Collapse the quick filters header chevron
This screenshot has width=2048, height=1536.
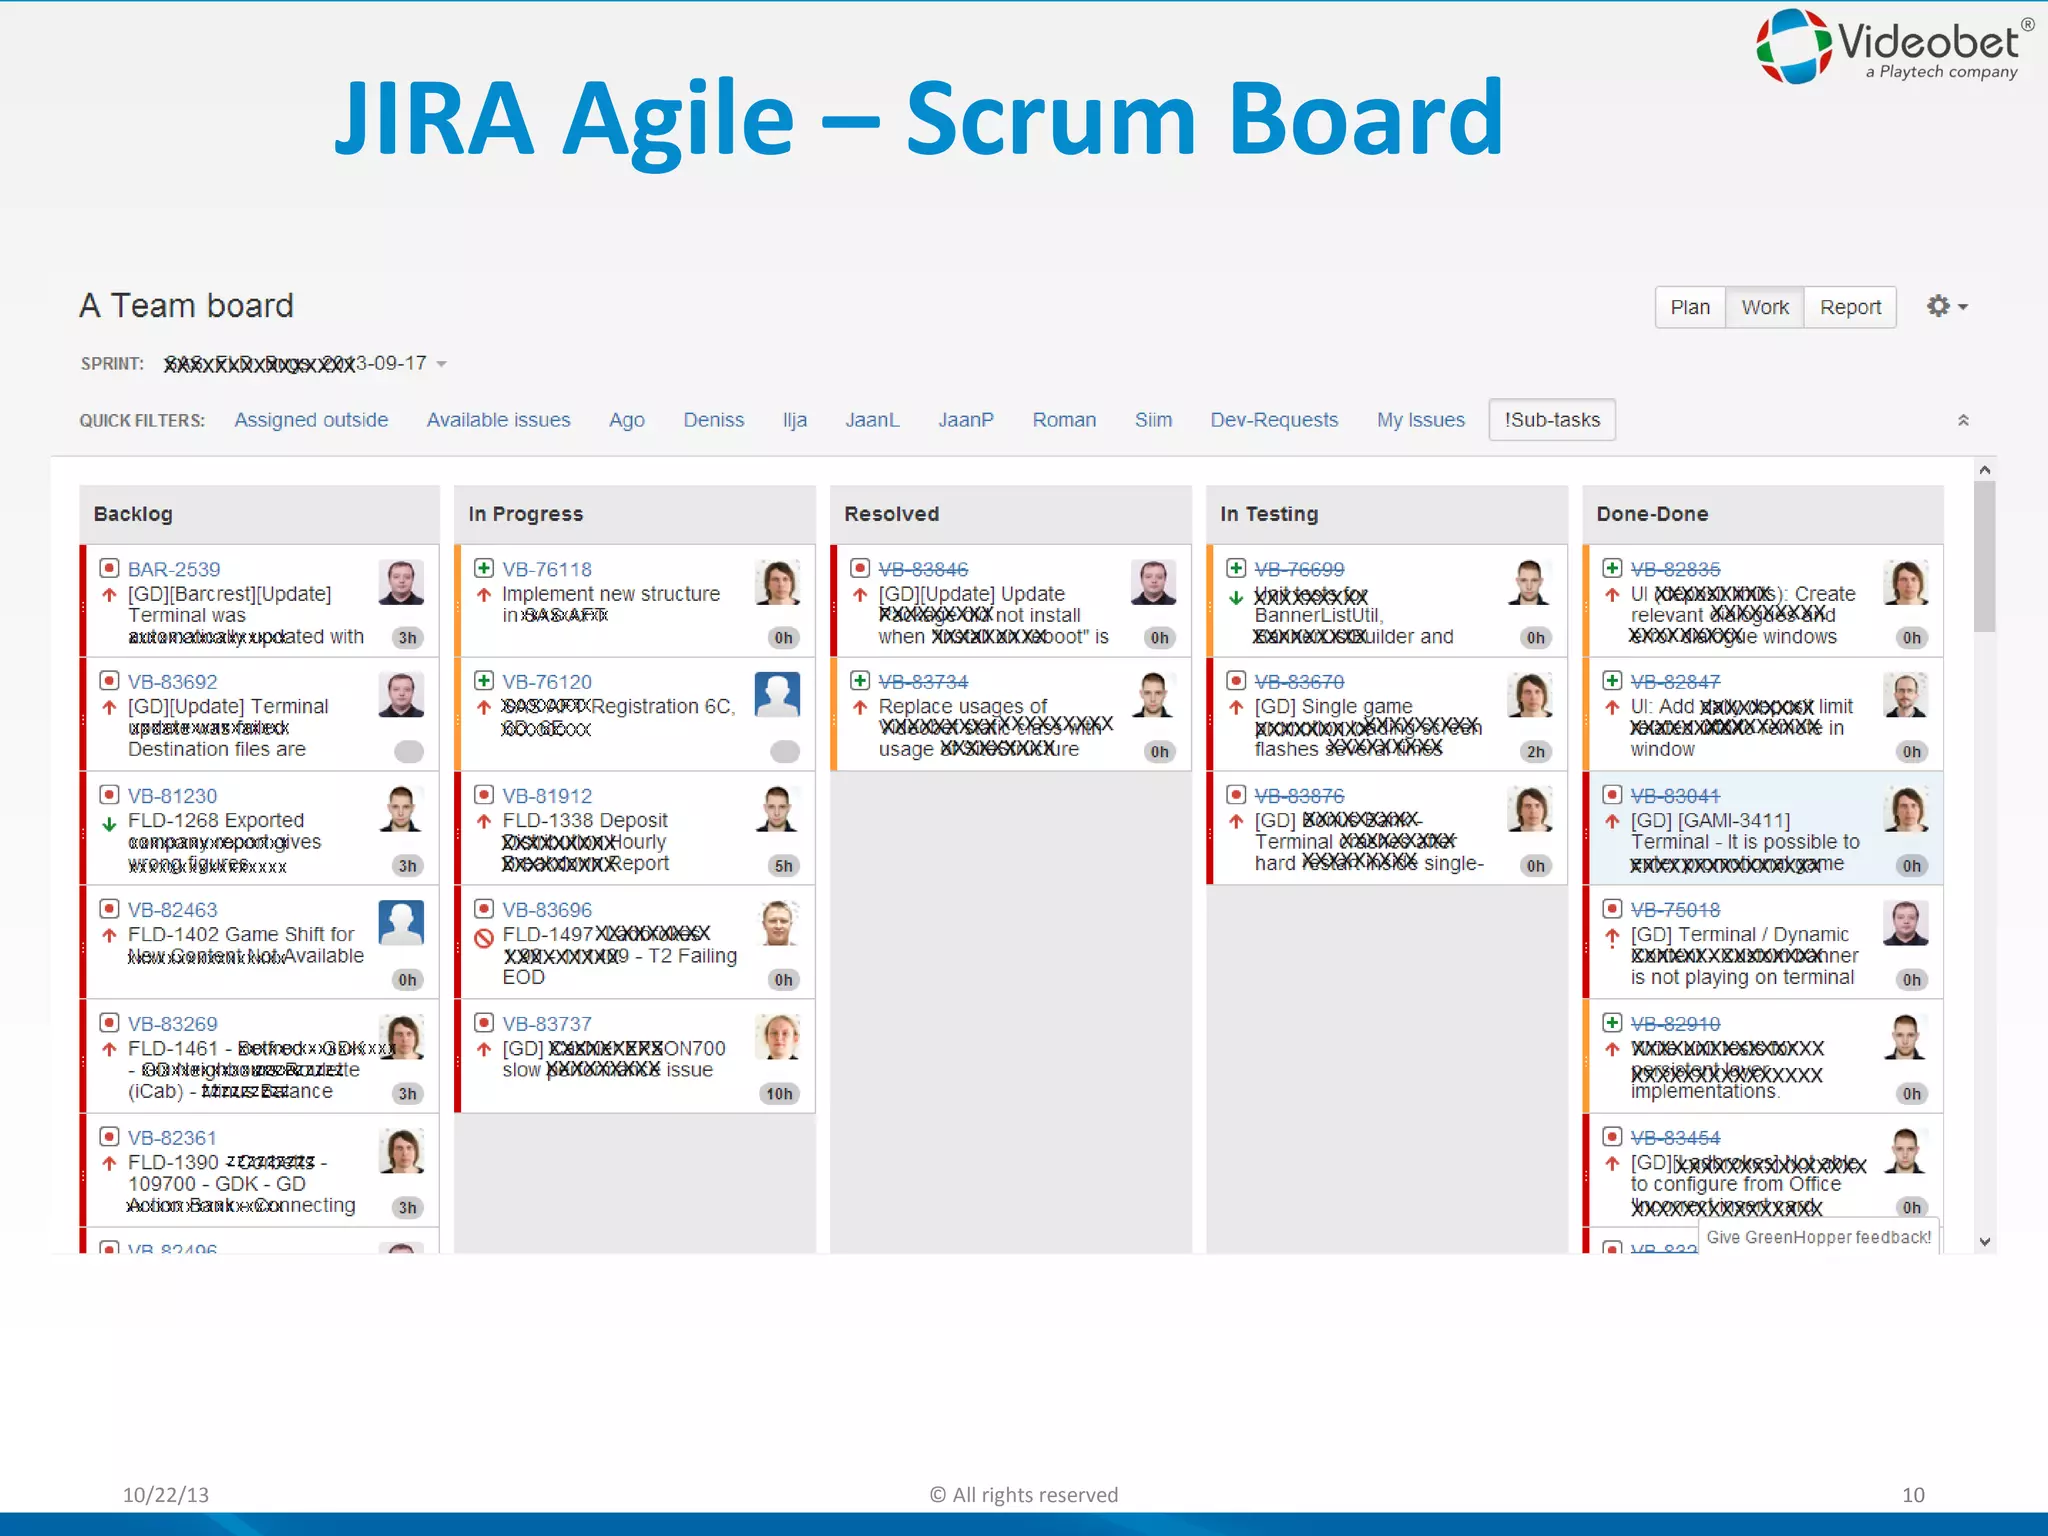[1963, 420]
